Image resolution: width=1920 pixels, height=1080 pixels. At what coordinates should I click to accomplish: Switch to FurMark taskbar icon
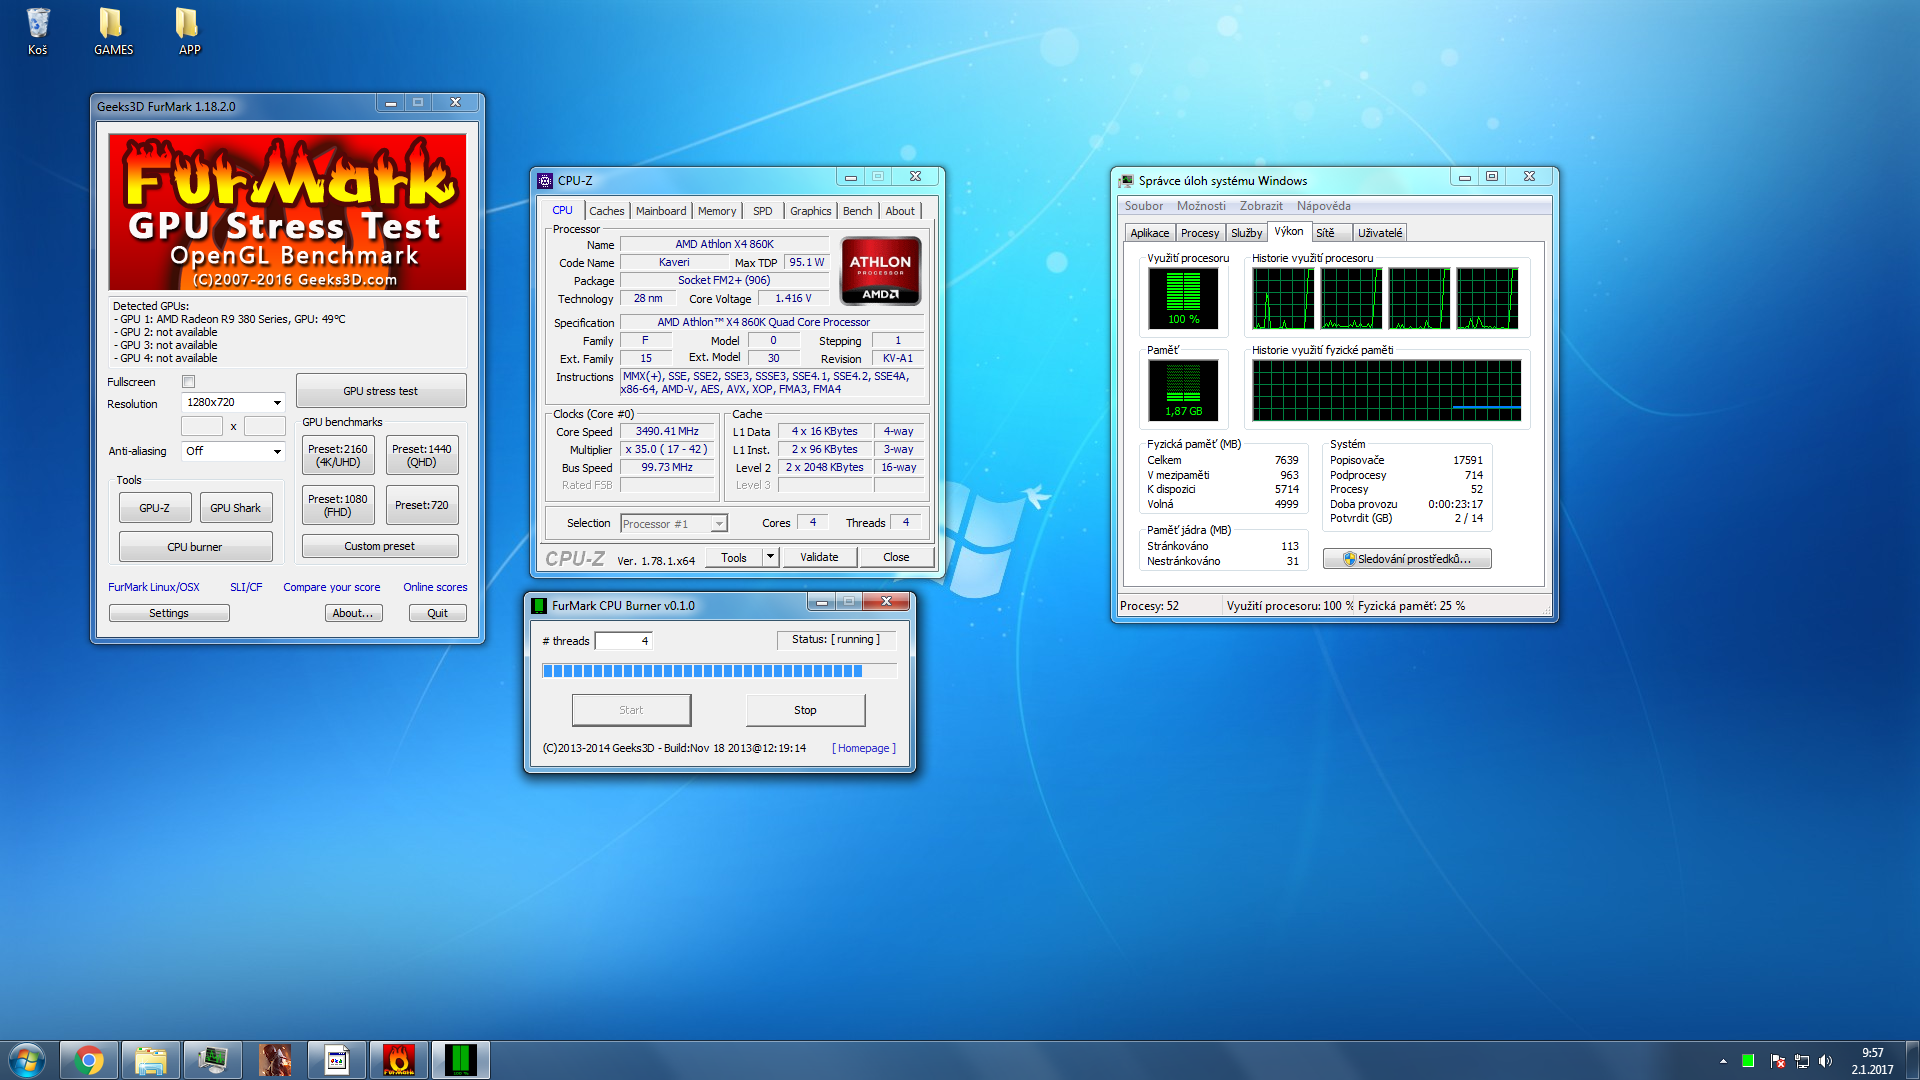(399, 1060)
